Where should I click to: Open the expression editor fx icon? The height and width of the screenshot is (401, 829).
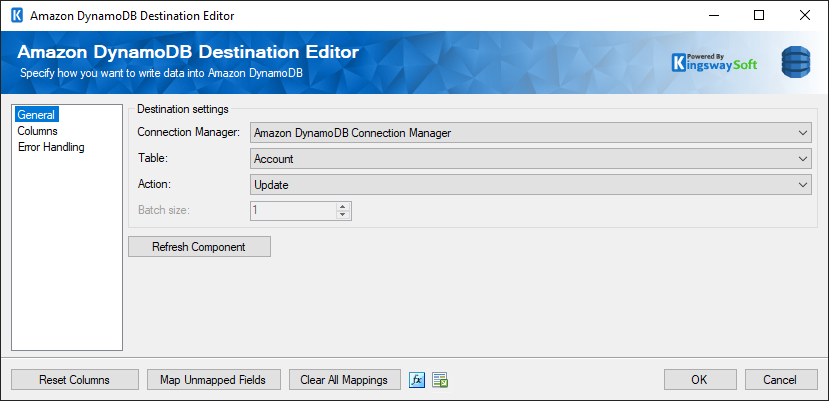click(417, 380)
